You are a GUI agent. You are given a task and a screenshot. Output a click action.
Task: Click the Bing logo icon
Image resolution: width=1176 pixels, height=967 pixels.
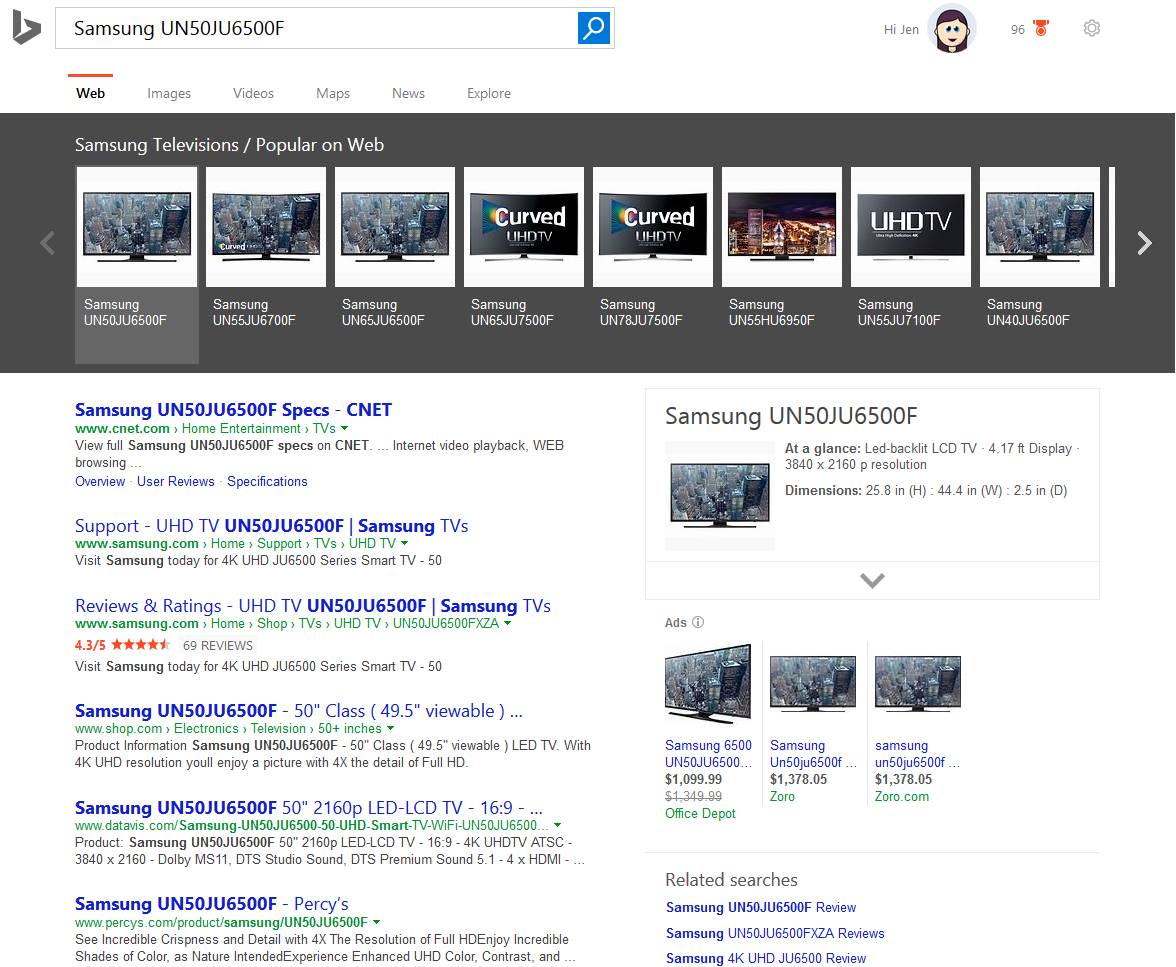(26, 28)
